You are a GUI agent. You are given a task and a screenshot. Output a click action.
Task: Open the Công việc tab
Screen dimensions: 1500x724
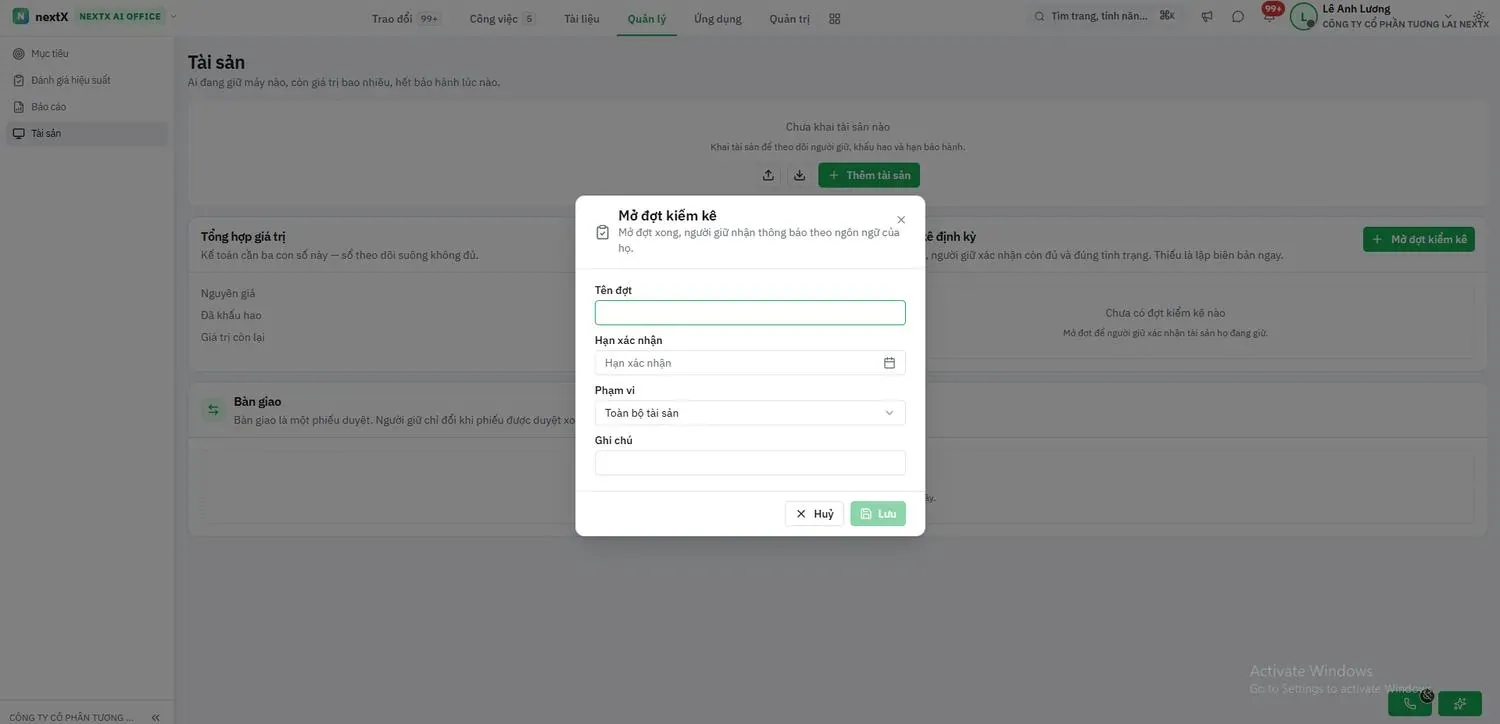pos(502,18)
